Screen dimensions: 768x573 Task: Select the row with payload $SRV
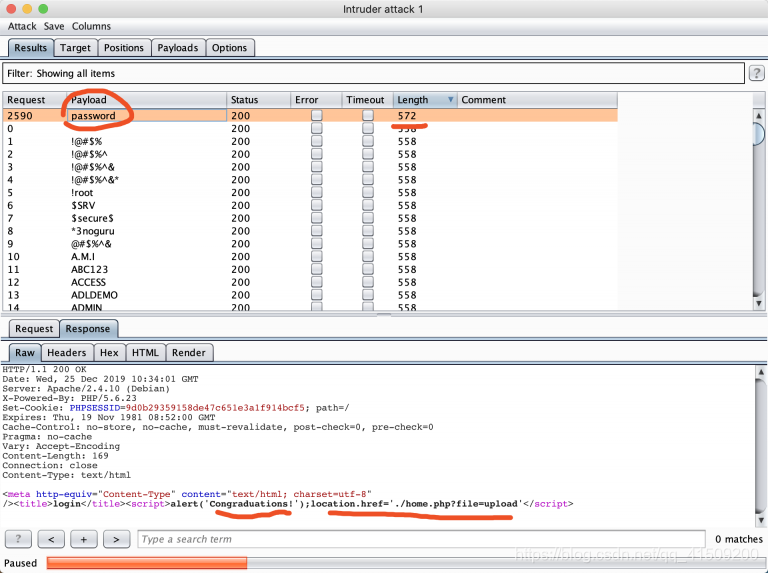[x=310, y=205]
